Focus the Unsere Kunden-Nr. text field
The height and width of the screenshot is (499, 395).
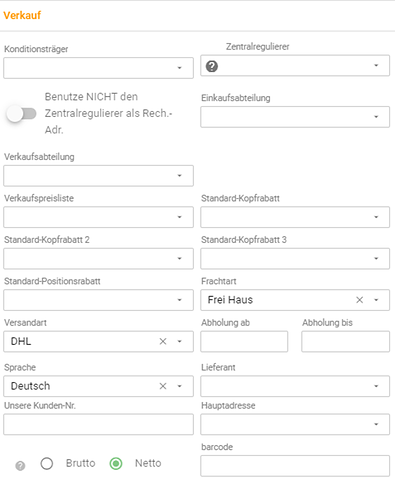(98, 424)
